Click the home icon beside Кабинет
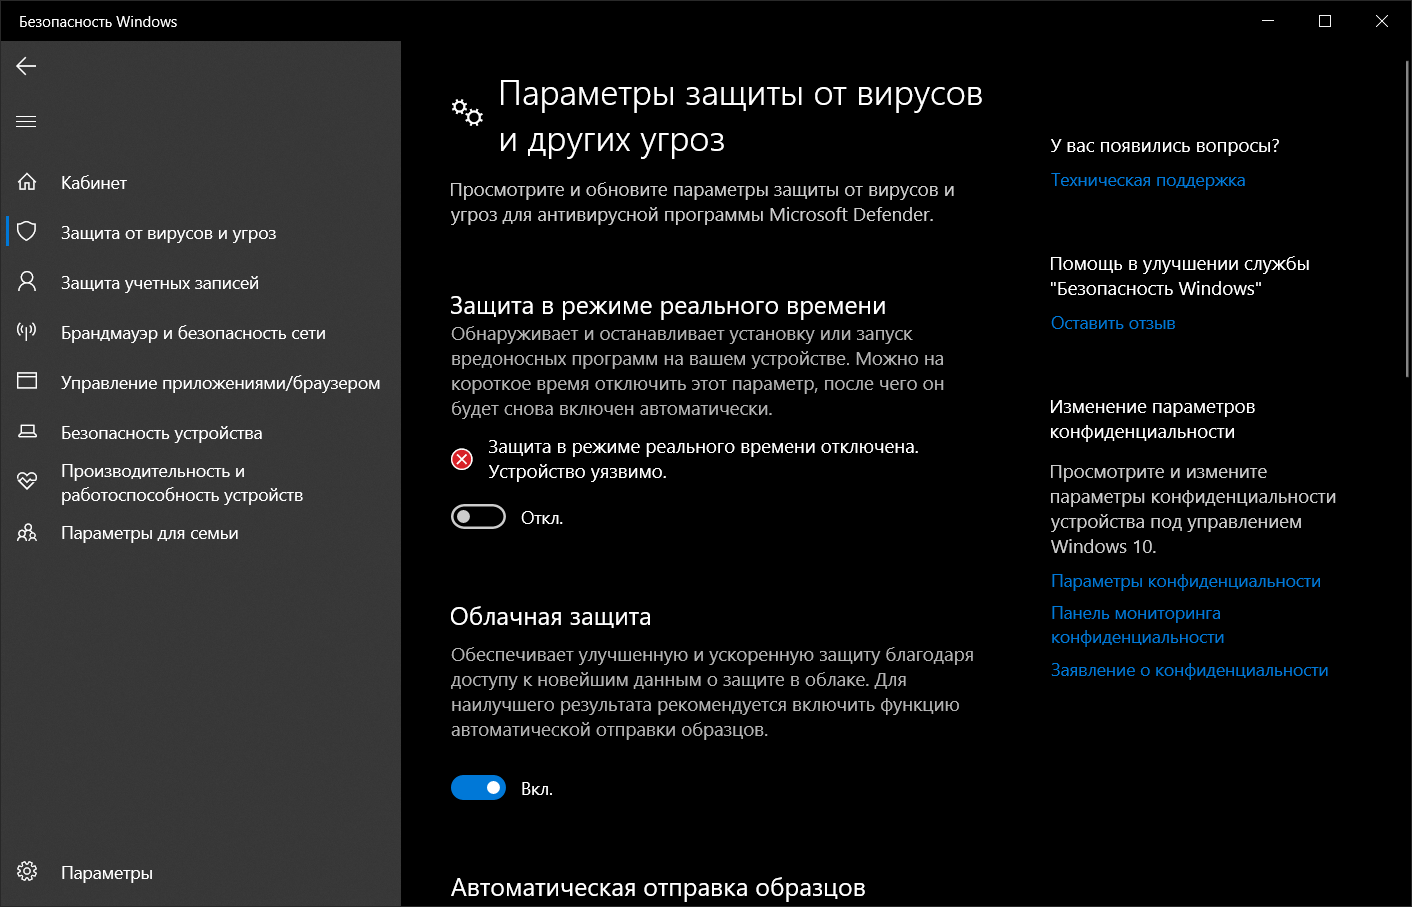This screenshot has height=907, width=1412. 27,182
